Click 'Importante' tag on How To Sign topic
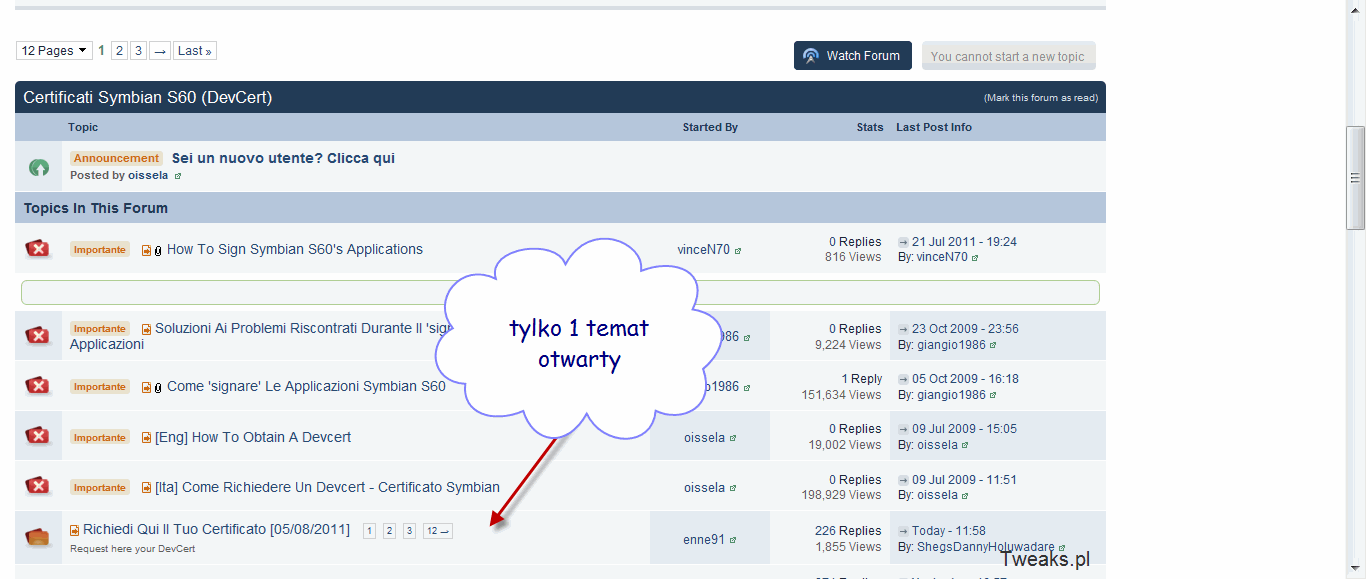The image size is (1366, 579). [100, 250]
